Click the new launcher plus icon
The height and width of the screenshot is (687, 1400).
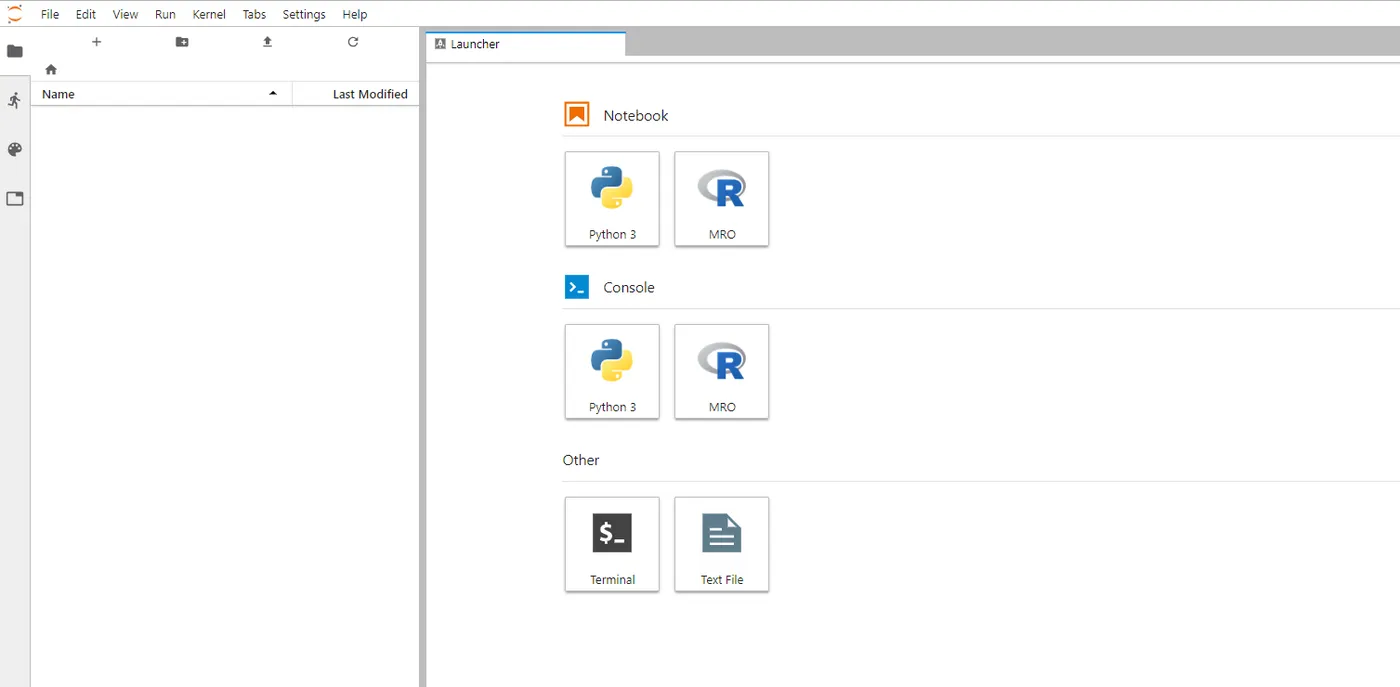(97, 42)
